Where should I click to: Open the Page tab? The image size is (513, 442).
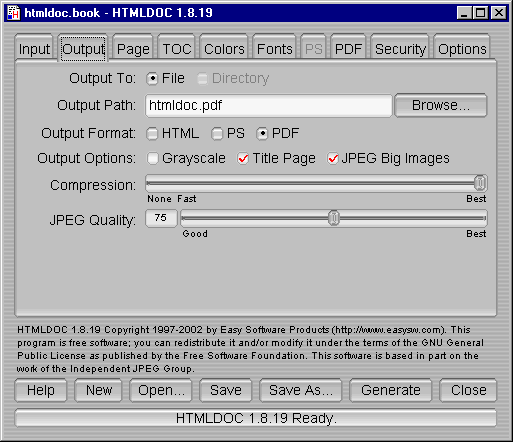133,49
